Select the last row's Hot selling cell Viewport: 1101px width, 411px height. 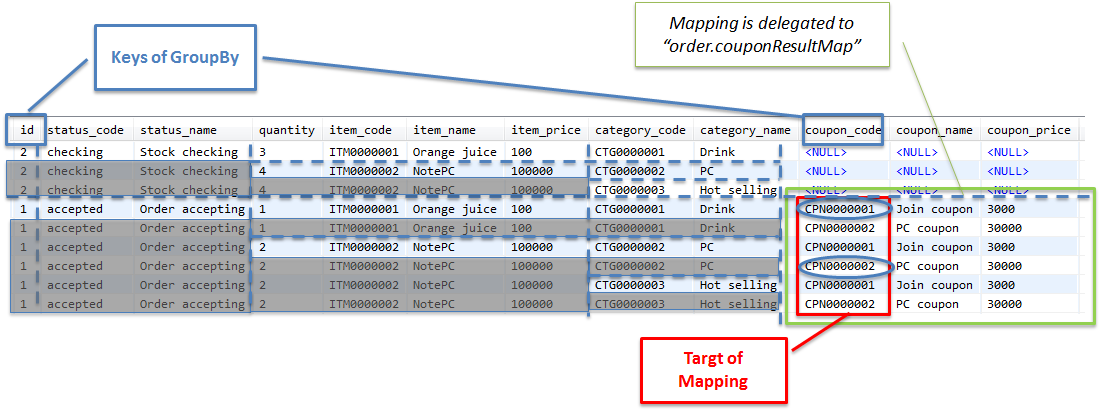point(739,304)
